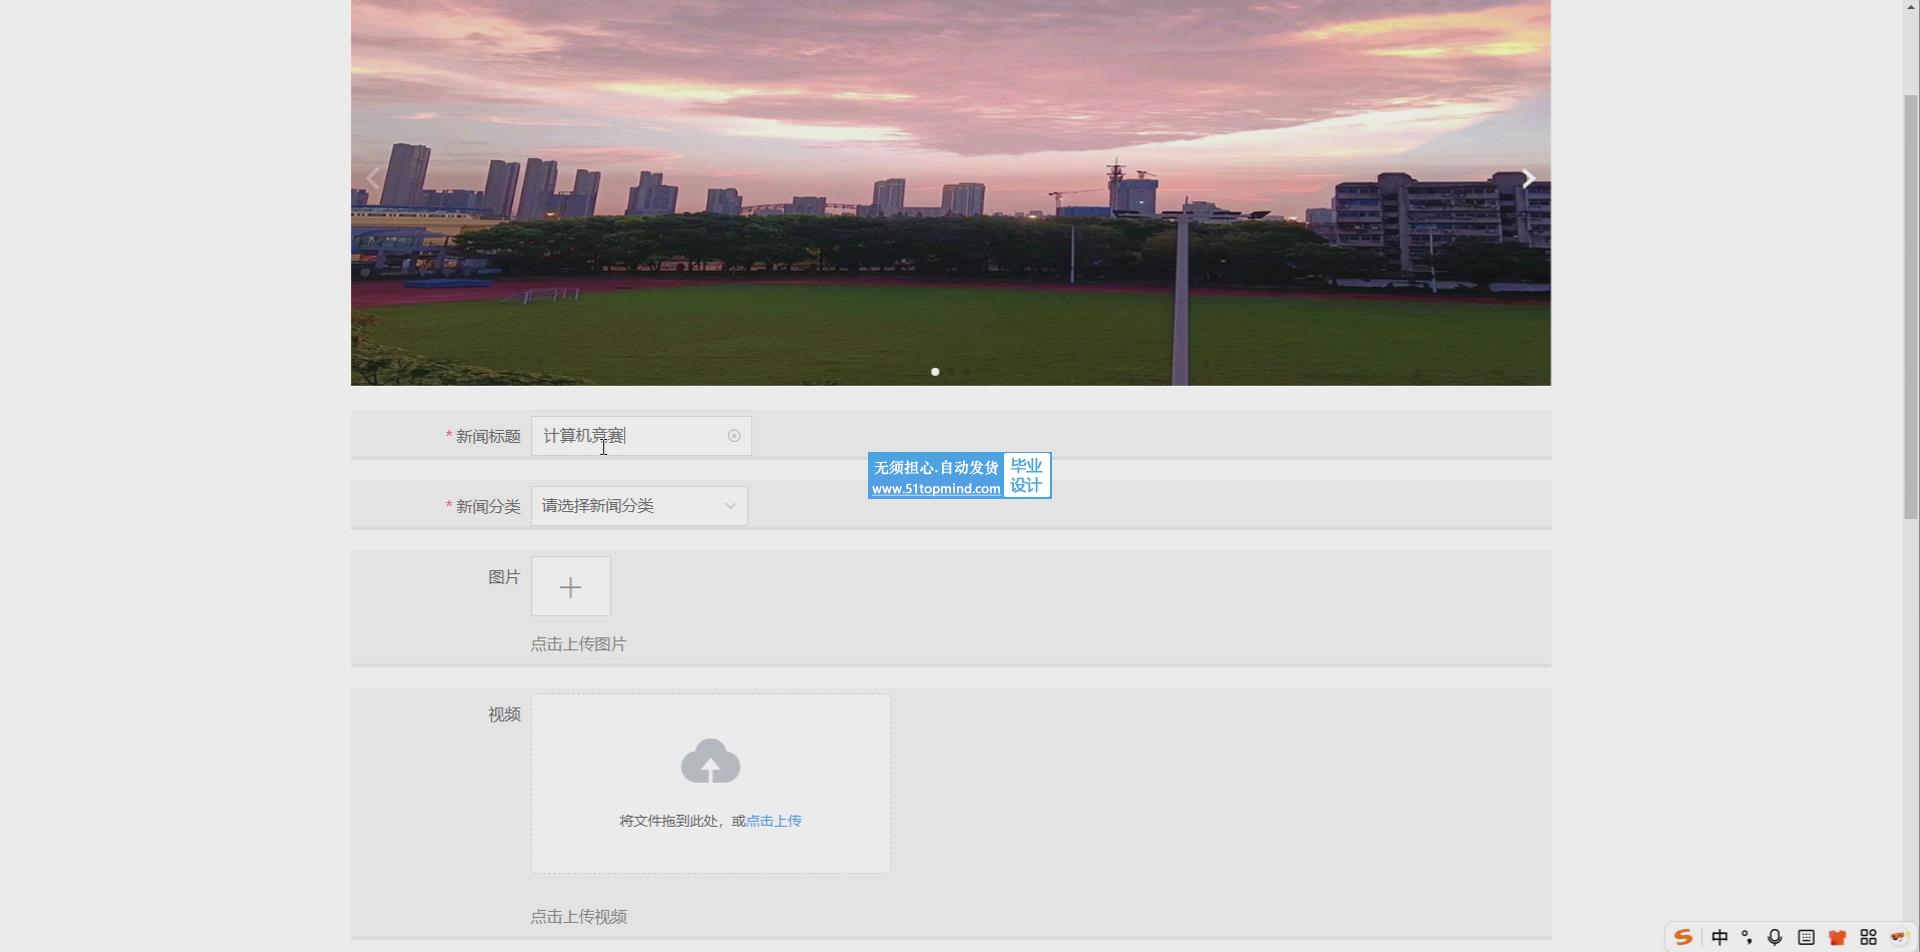Viewport: 1920px width, 952px height.
Task: Open the soft keyboard icon in IME bar
Action: [1806, 937]
